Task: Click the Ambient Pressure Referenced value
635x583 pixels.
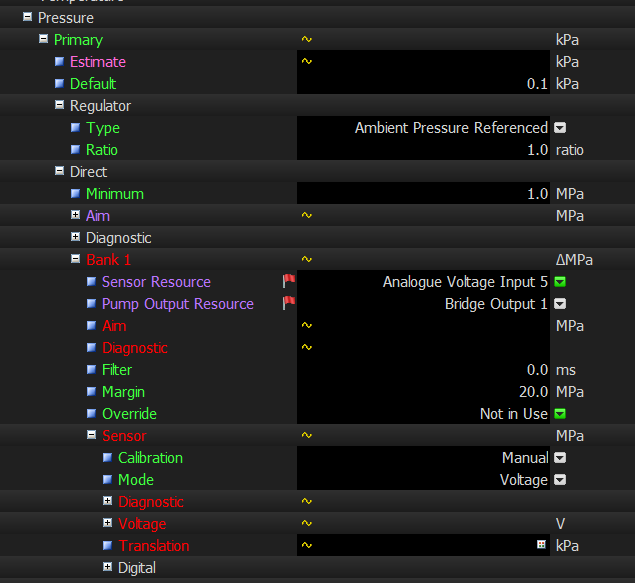Action: point(451,128)
